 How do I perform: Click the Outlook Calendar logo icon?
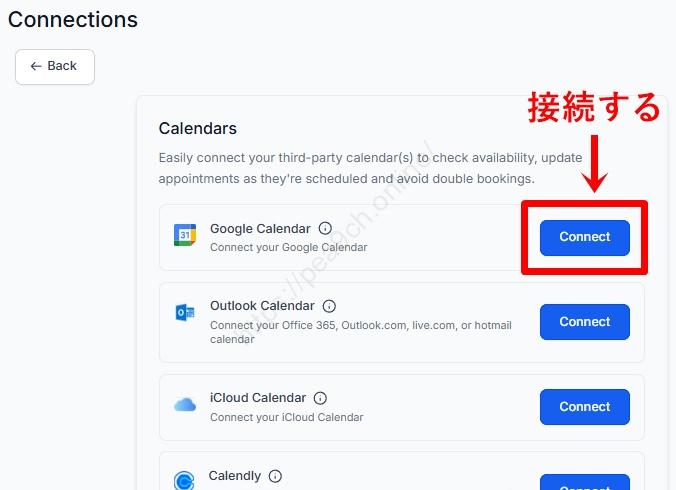pyautogui.click(x=185, y=313)
